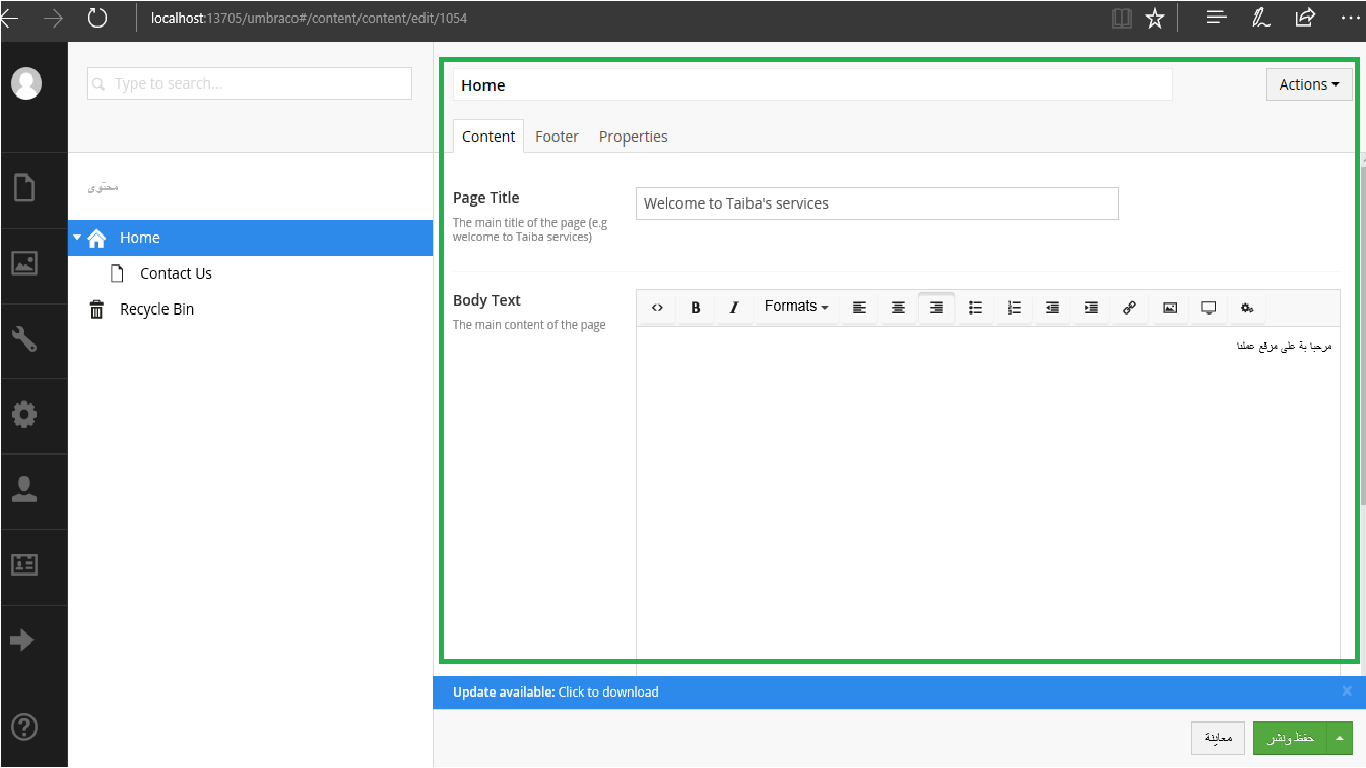Open the Properties tab
The height and width of the screenshot is (768, 1366).
pyautogui.click(x=633, y=136)
